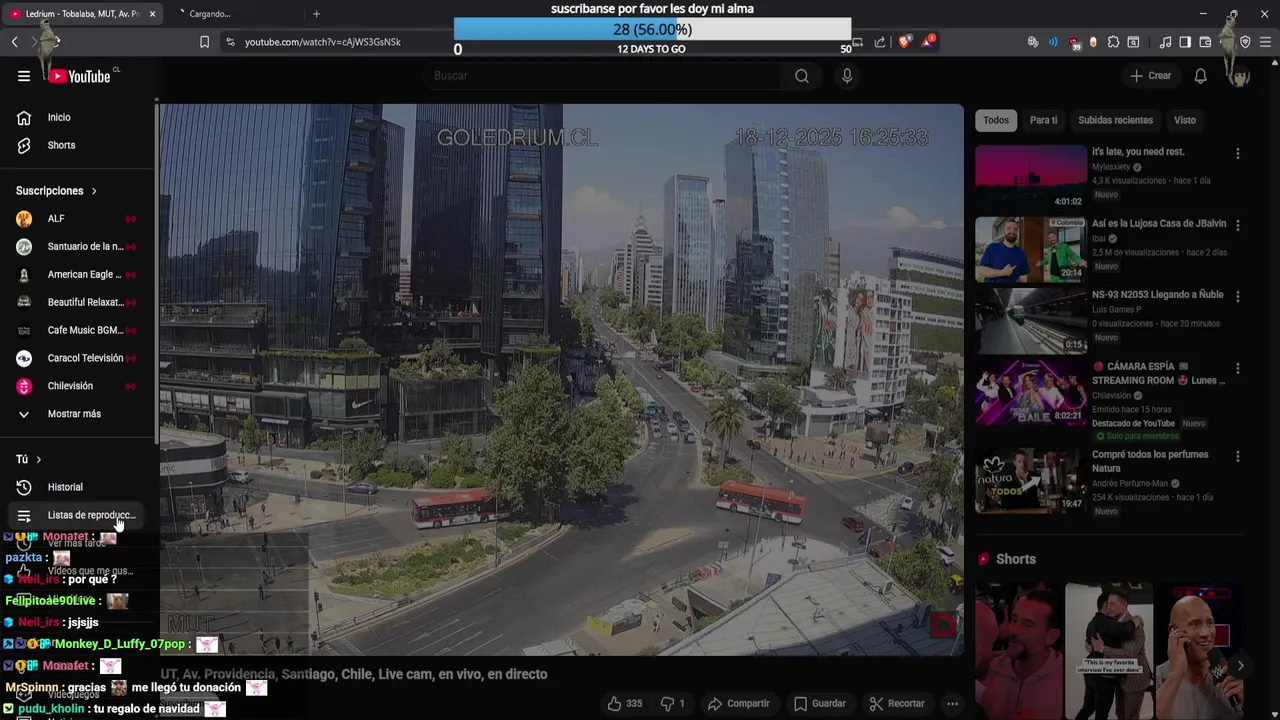The image size is (1280, 720).
Task: Open options for perfumes Natura video
Action: (1238, 457)
